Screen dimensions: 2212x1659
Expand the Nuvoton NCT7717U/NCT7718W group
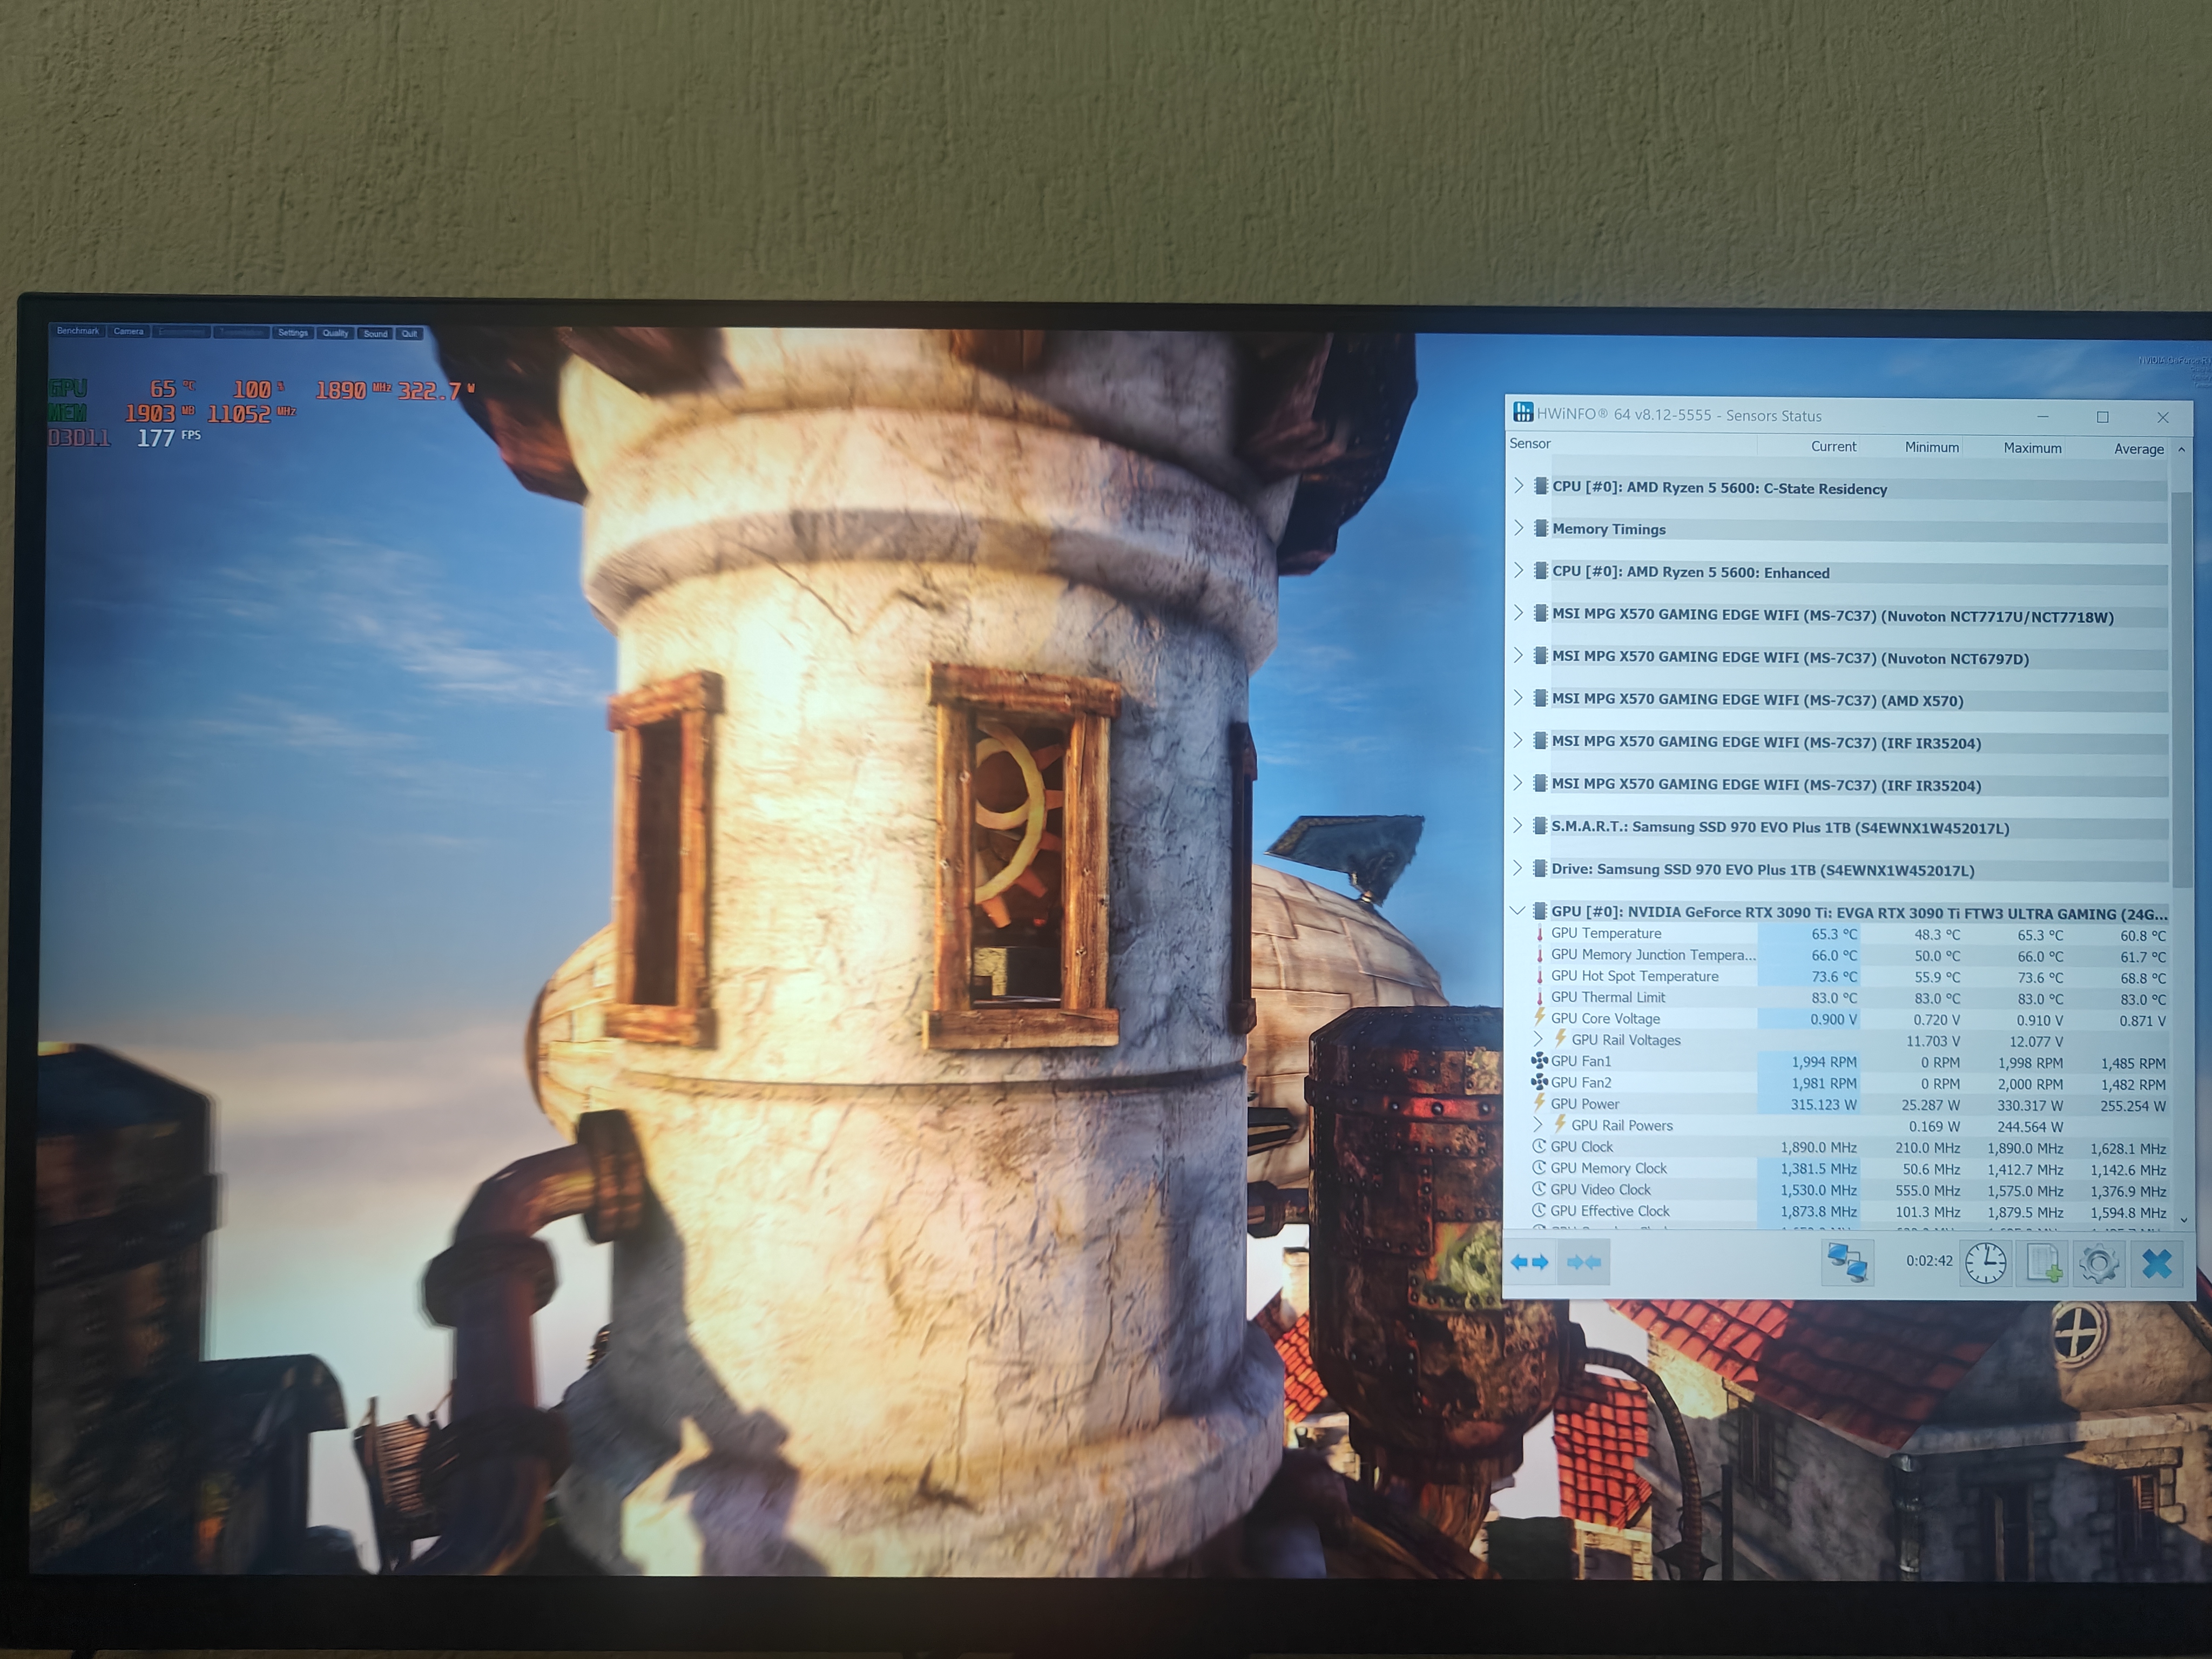[x=1519, y=613]
